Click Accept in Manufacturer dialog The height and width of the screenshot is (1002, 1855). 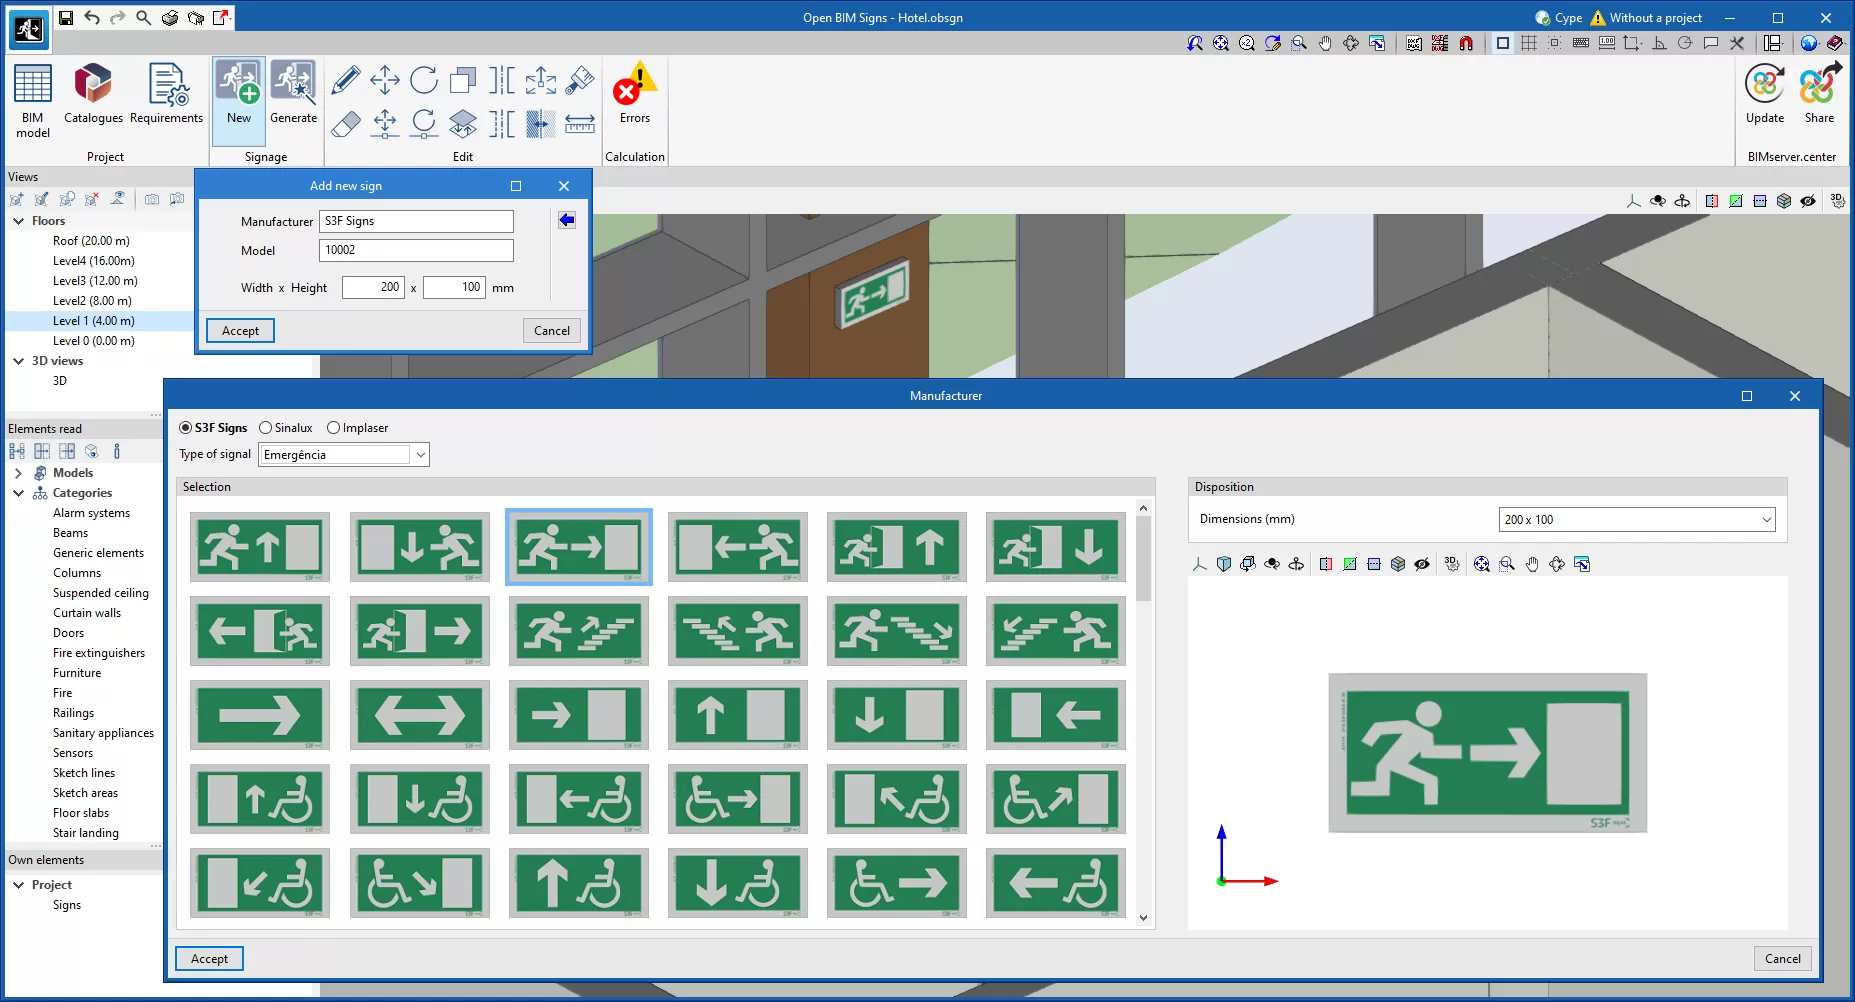(209, 959)
